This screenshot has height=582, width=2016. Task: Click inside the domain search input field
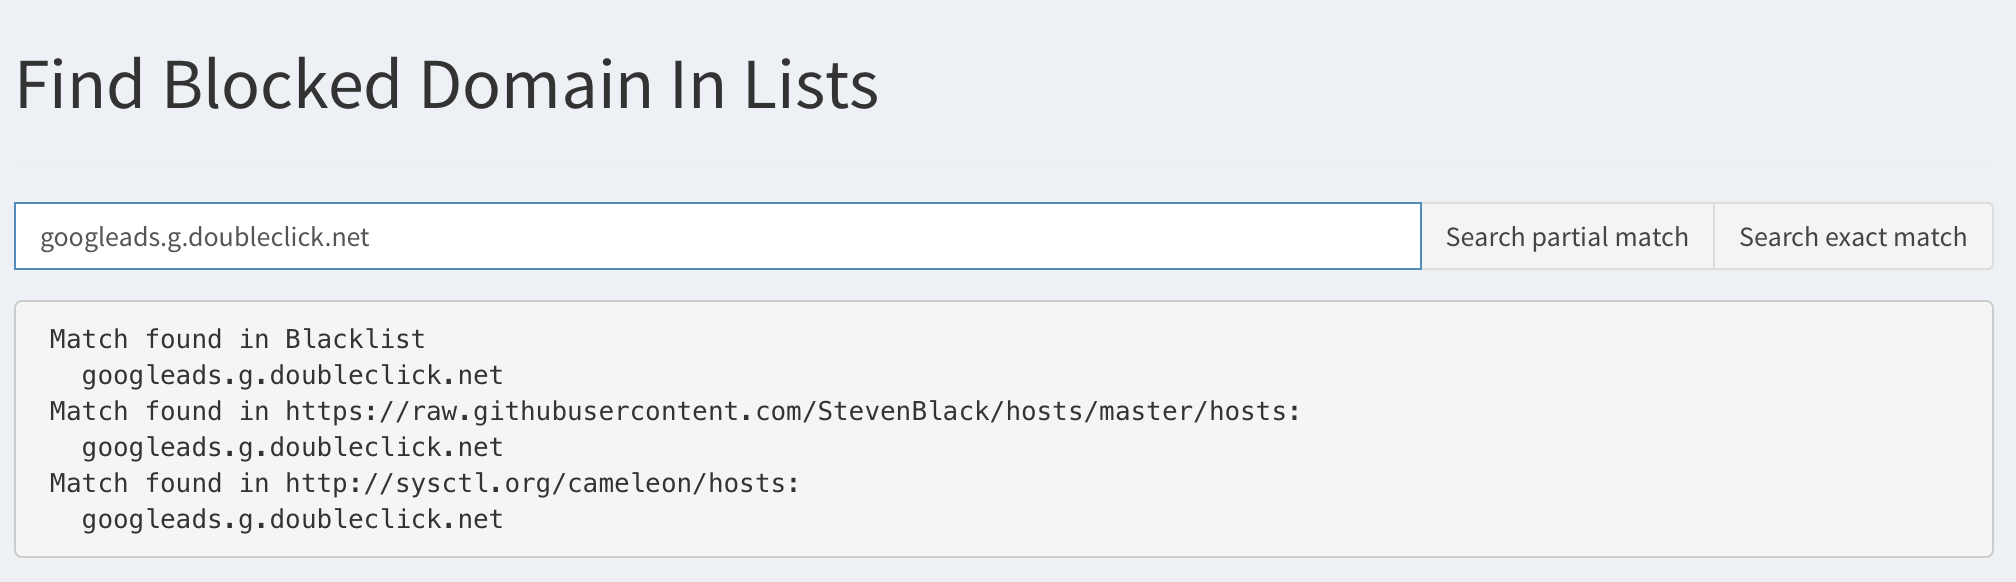click(x=700, y=236)
